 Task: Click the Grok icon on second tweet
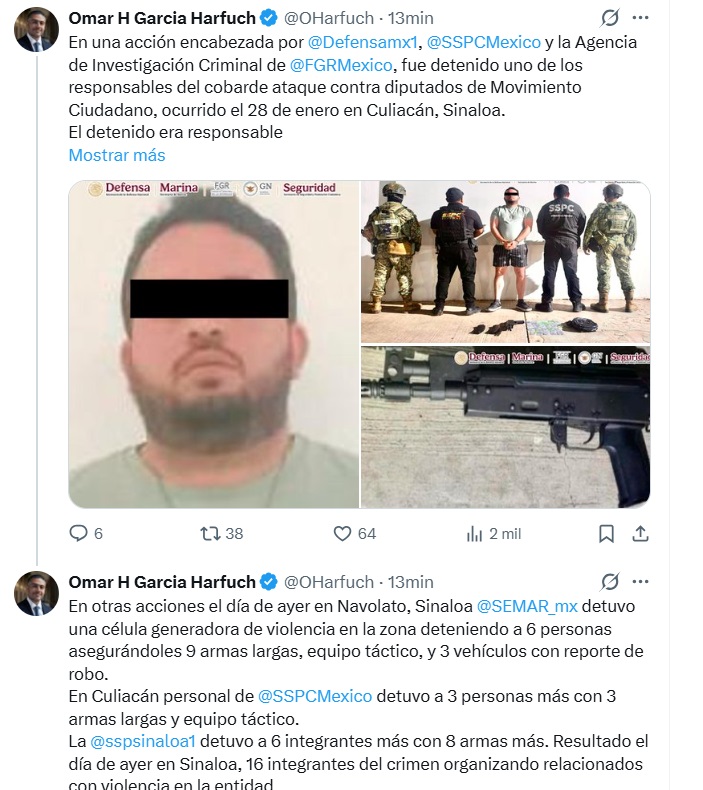[x=610, y=582]
